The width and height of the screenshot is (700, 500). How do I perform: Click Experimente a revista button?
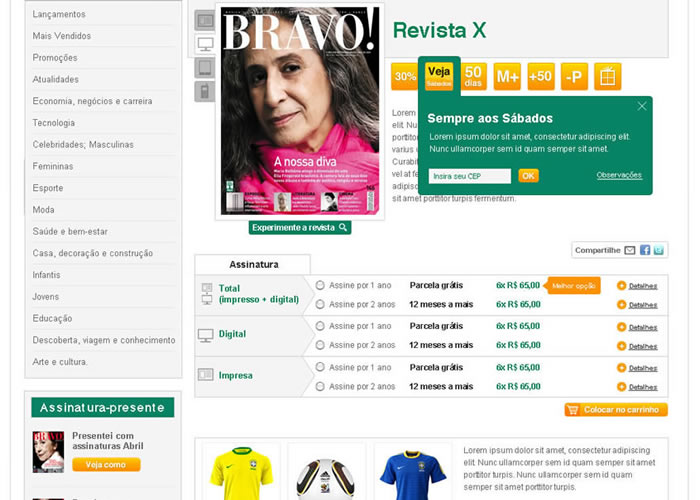point(300,228)
